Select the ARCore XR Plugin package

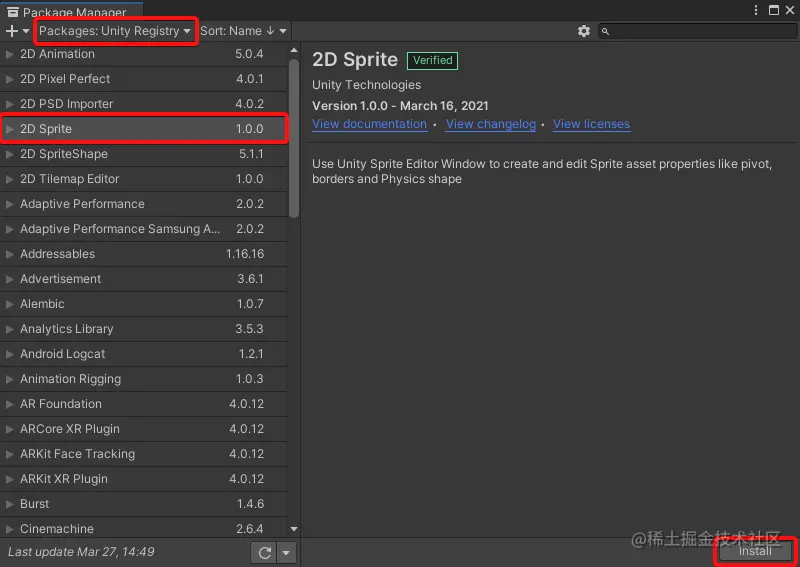point(144,429)
